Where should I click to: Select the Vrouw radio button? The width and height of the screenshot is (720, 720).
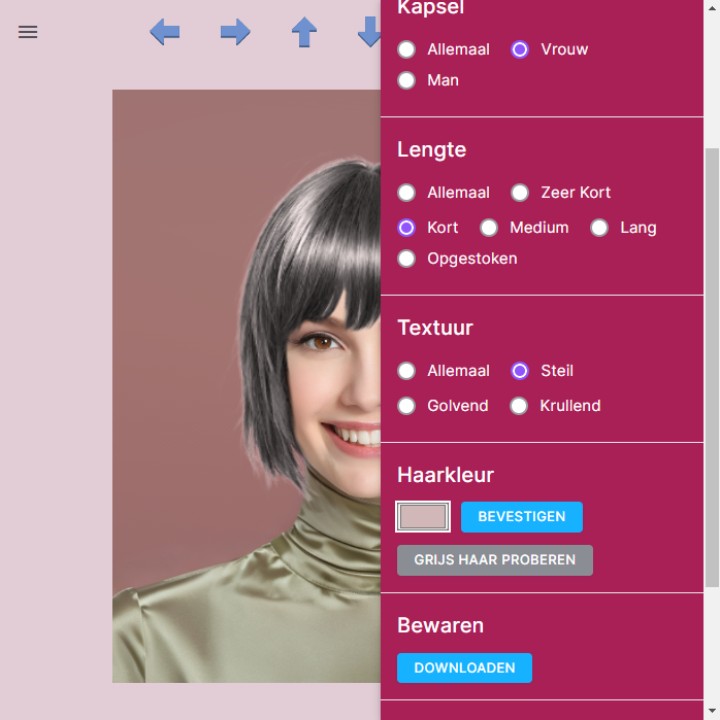520,49
